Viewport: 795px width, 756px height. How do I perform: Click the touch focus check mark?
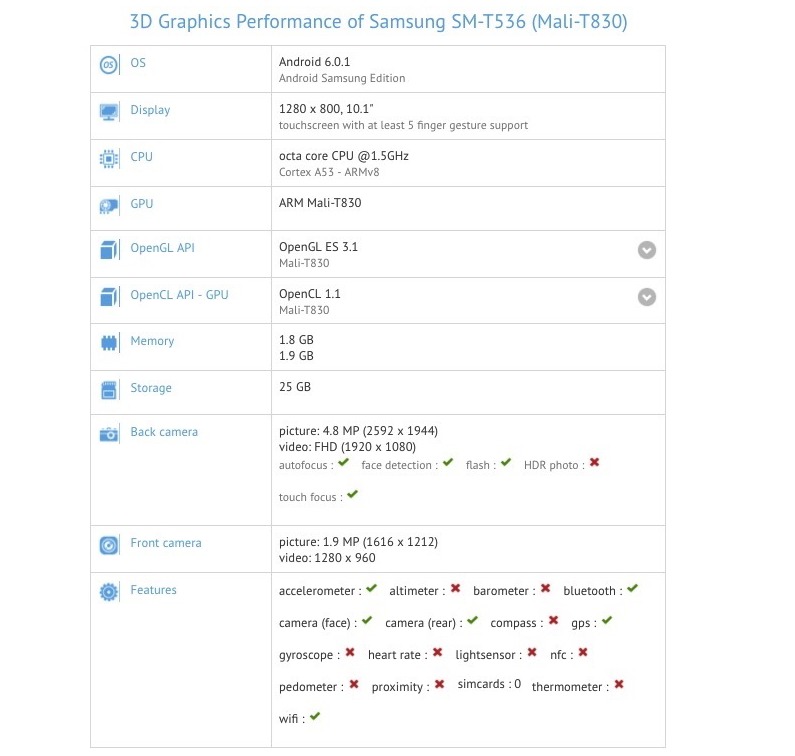pos(352,494)
